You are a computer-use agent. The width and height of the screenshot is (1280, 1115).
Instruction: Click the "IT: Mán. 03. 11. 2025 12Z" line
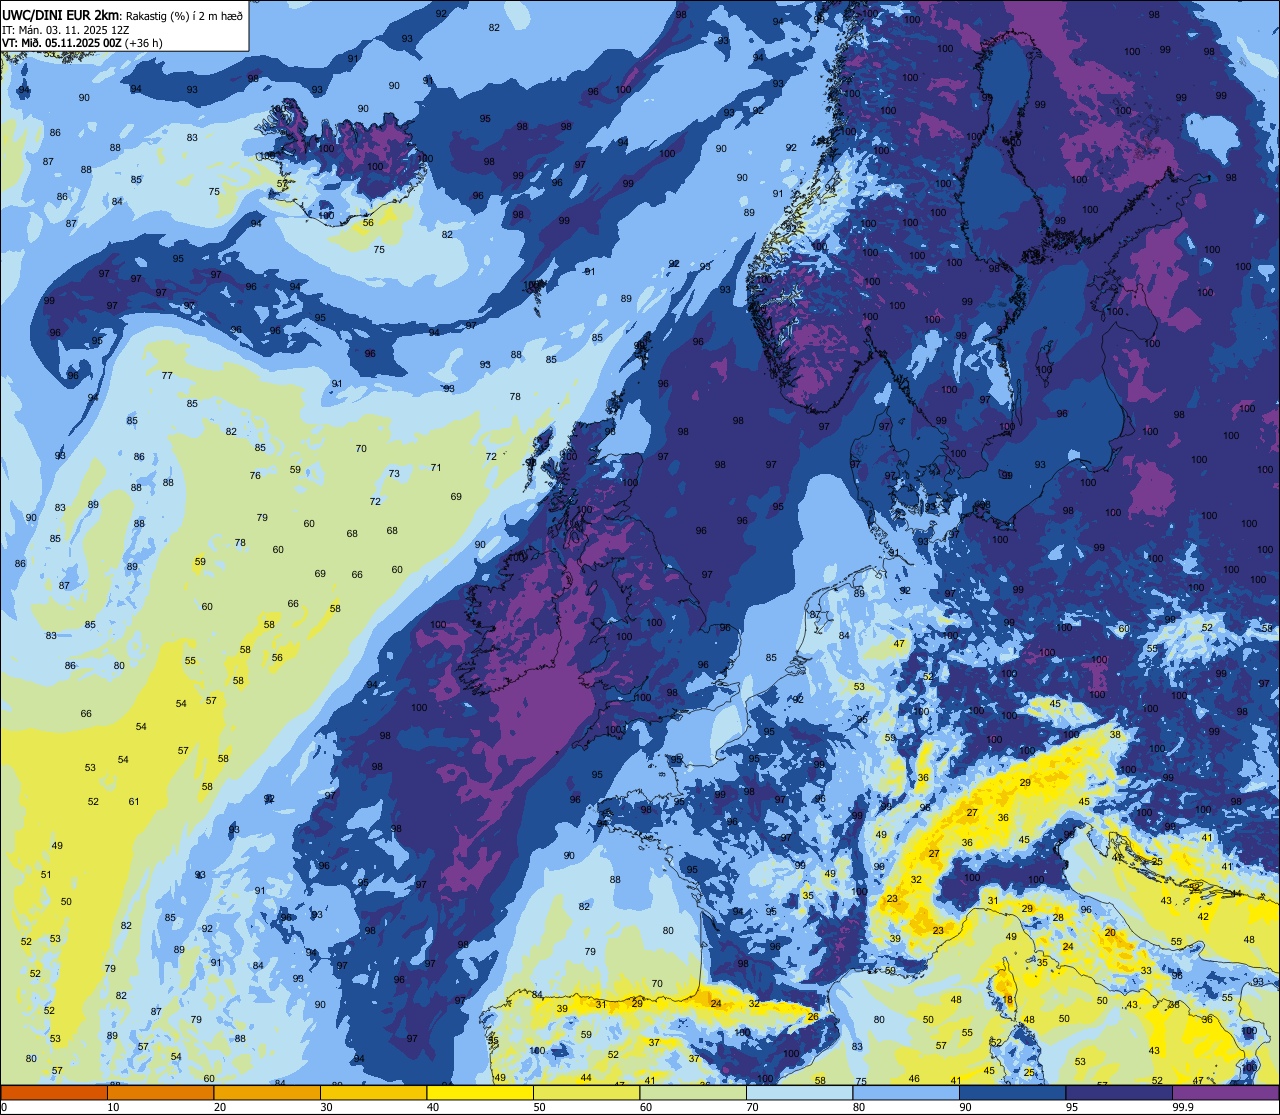(x=64, y=29)
